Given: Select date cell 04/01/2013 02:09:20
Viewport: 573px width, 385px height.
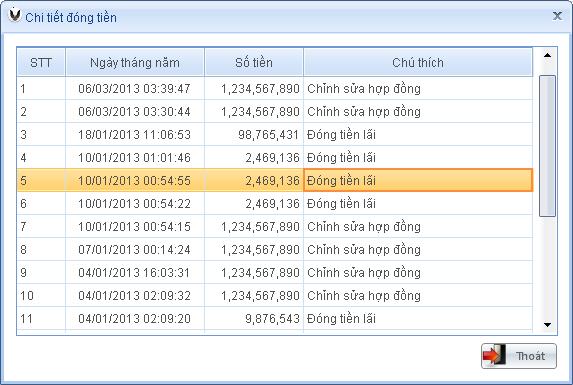Looking at the screenshot, I should point(134,319).
